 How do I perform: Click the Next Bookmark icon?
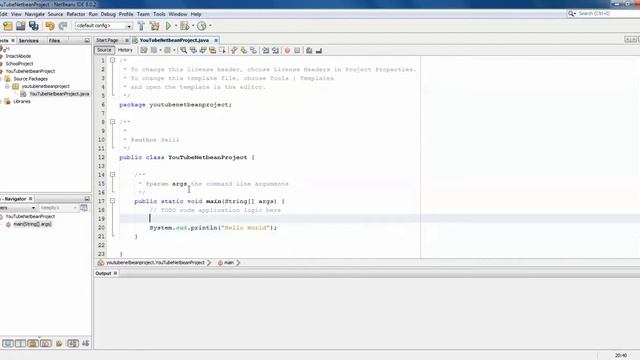pyautogui.click(x=244, y=50)
